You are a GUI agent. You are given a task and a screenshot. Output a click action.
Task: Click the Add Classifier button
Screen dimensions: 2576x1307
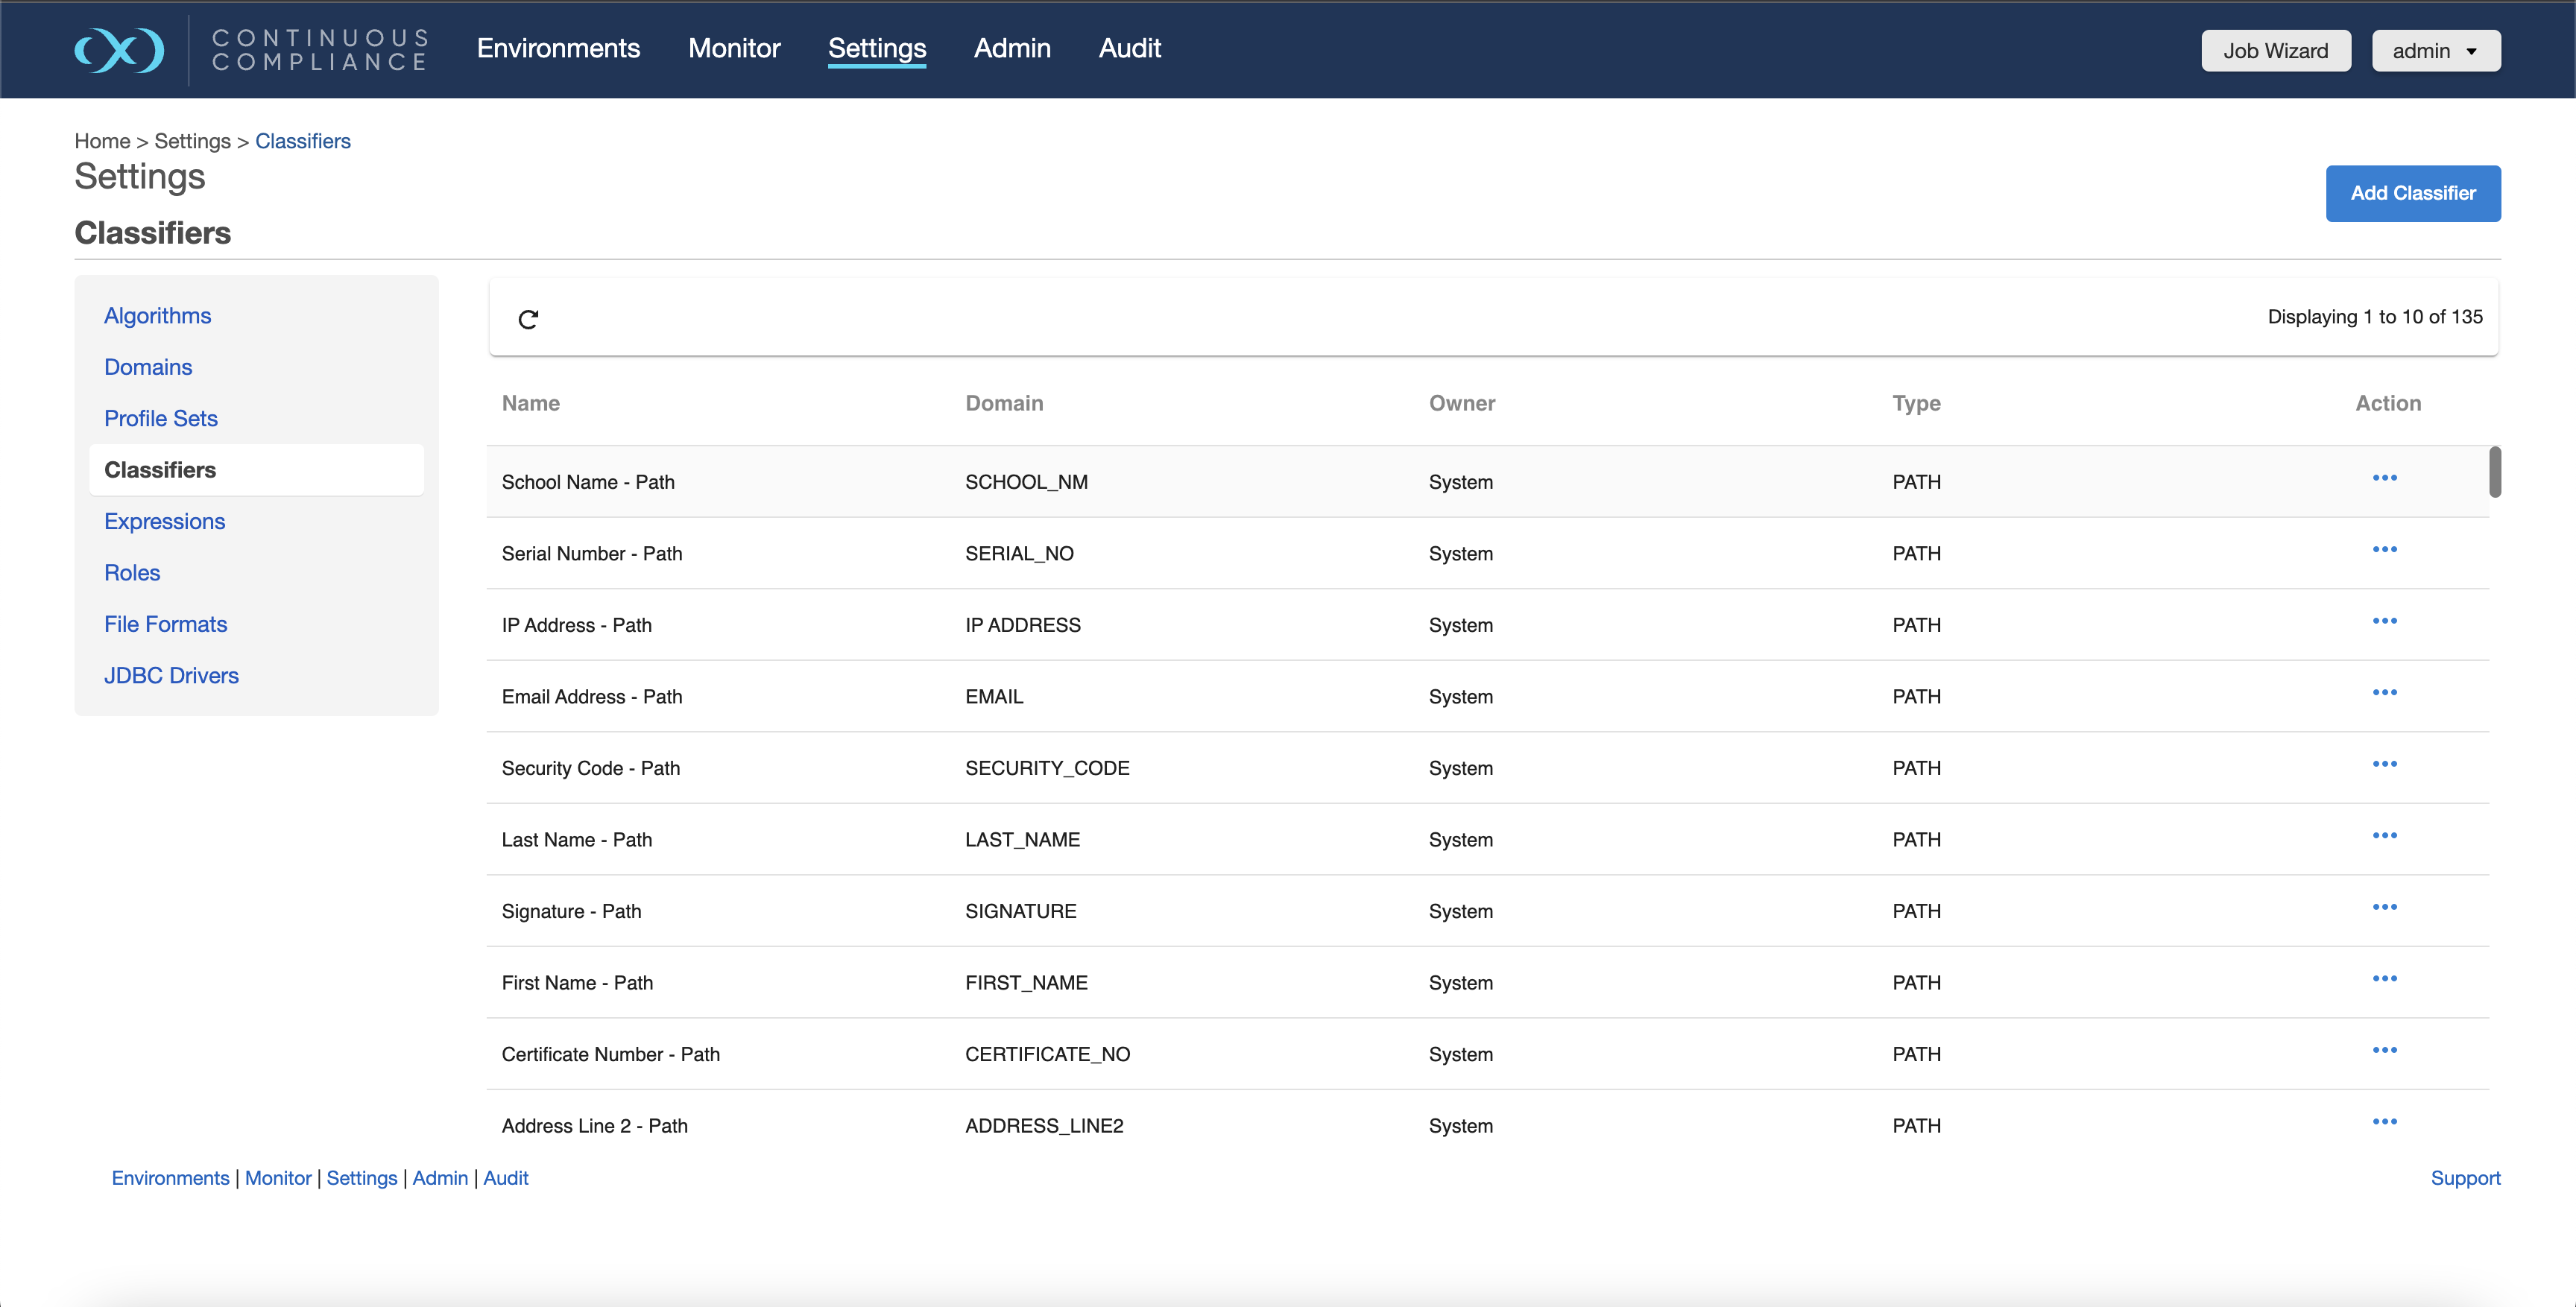pyautogui.click(x=2413, y=193)
